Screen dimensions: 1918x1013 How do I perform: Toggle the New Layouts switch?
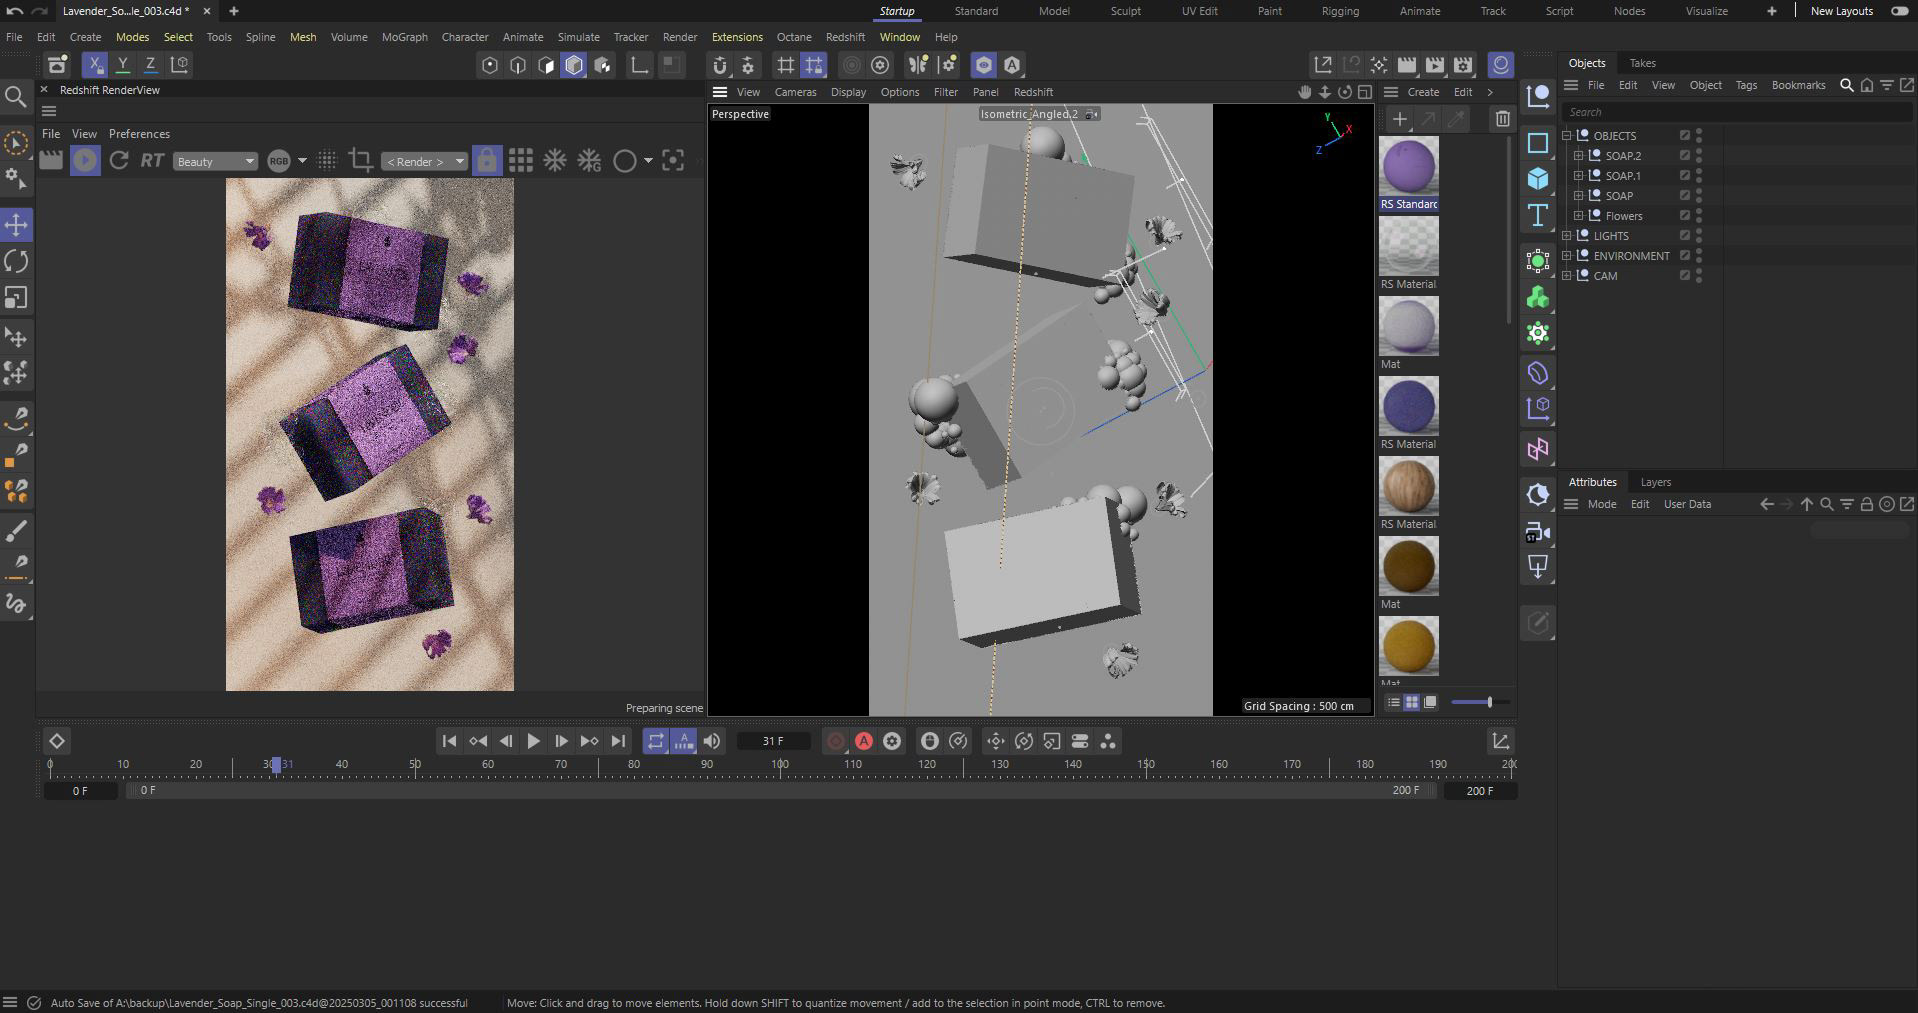coord(1899,11)
